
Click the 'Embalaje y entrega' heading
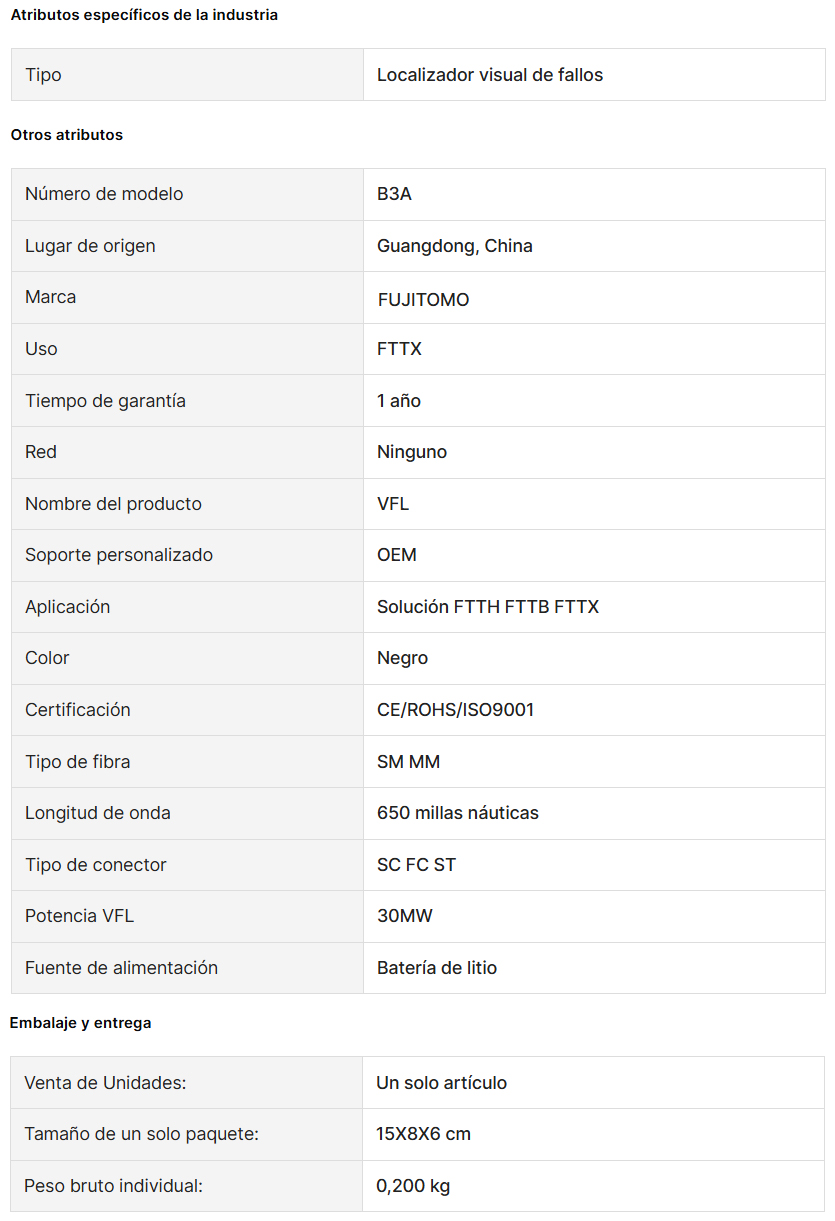pos(80,1023)
